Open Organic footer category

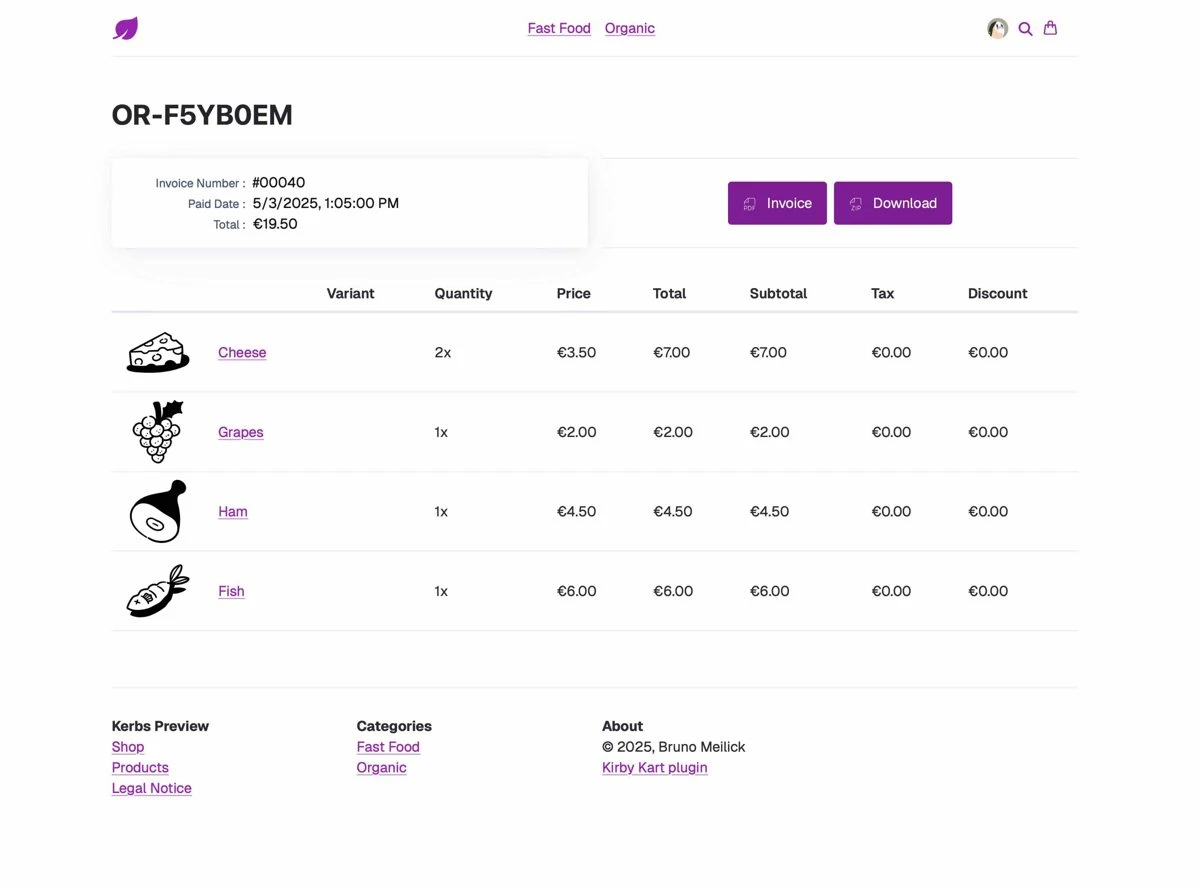(382, 768)
